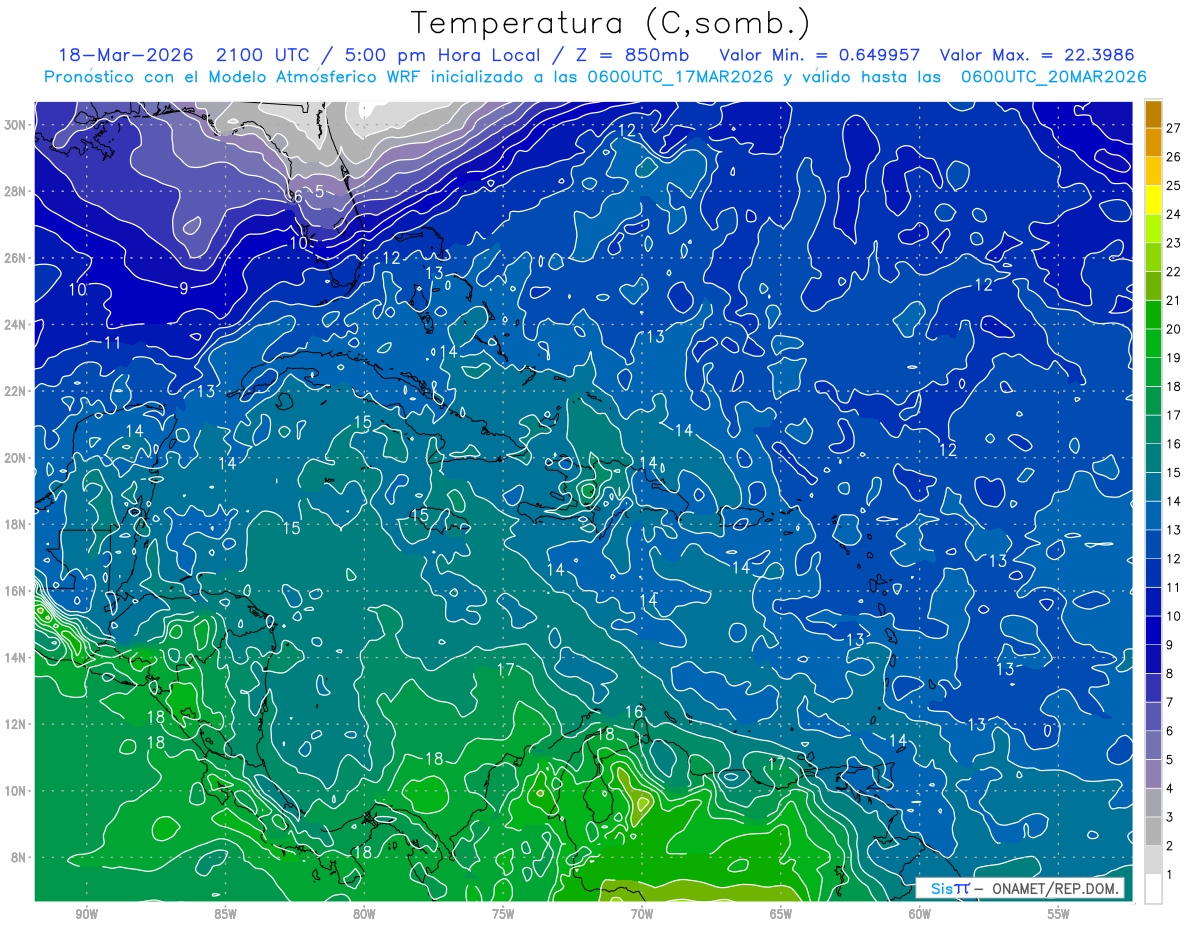
Task: Select the color bar scale label 22
Action: tap(1174, 271)
